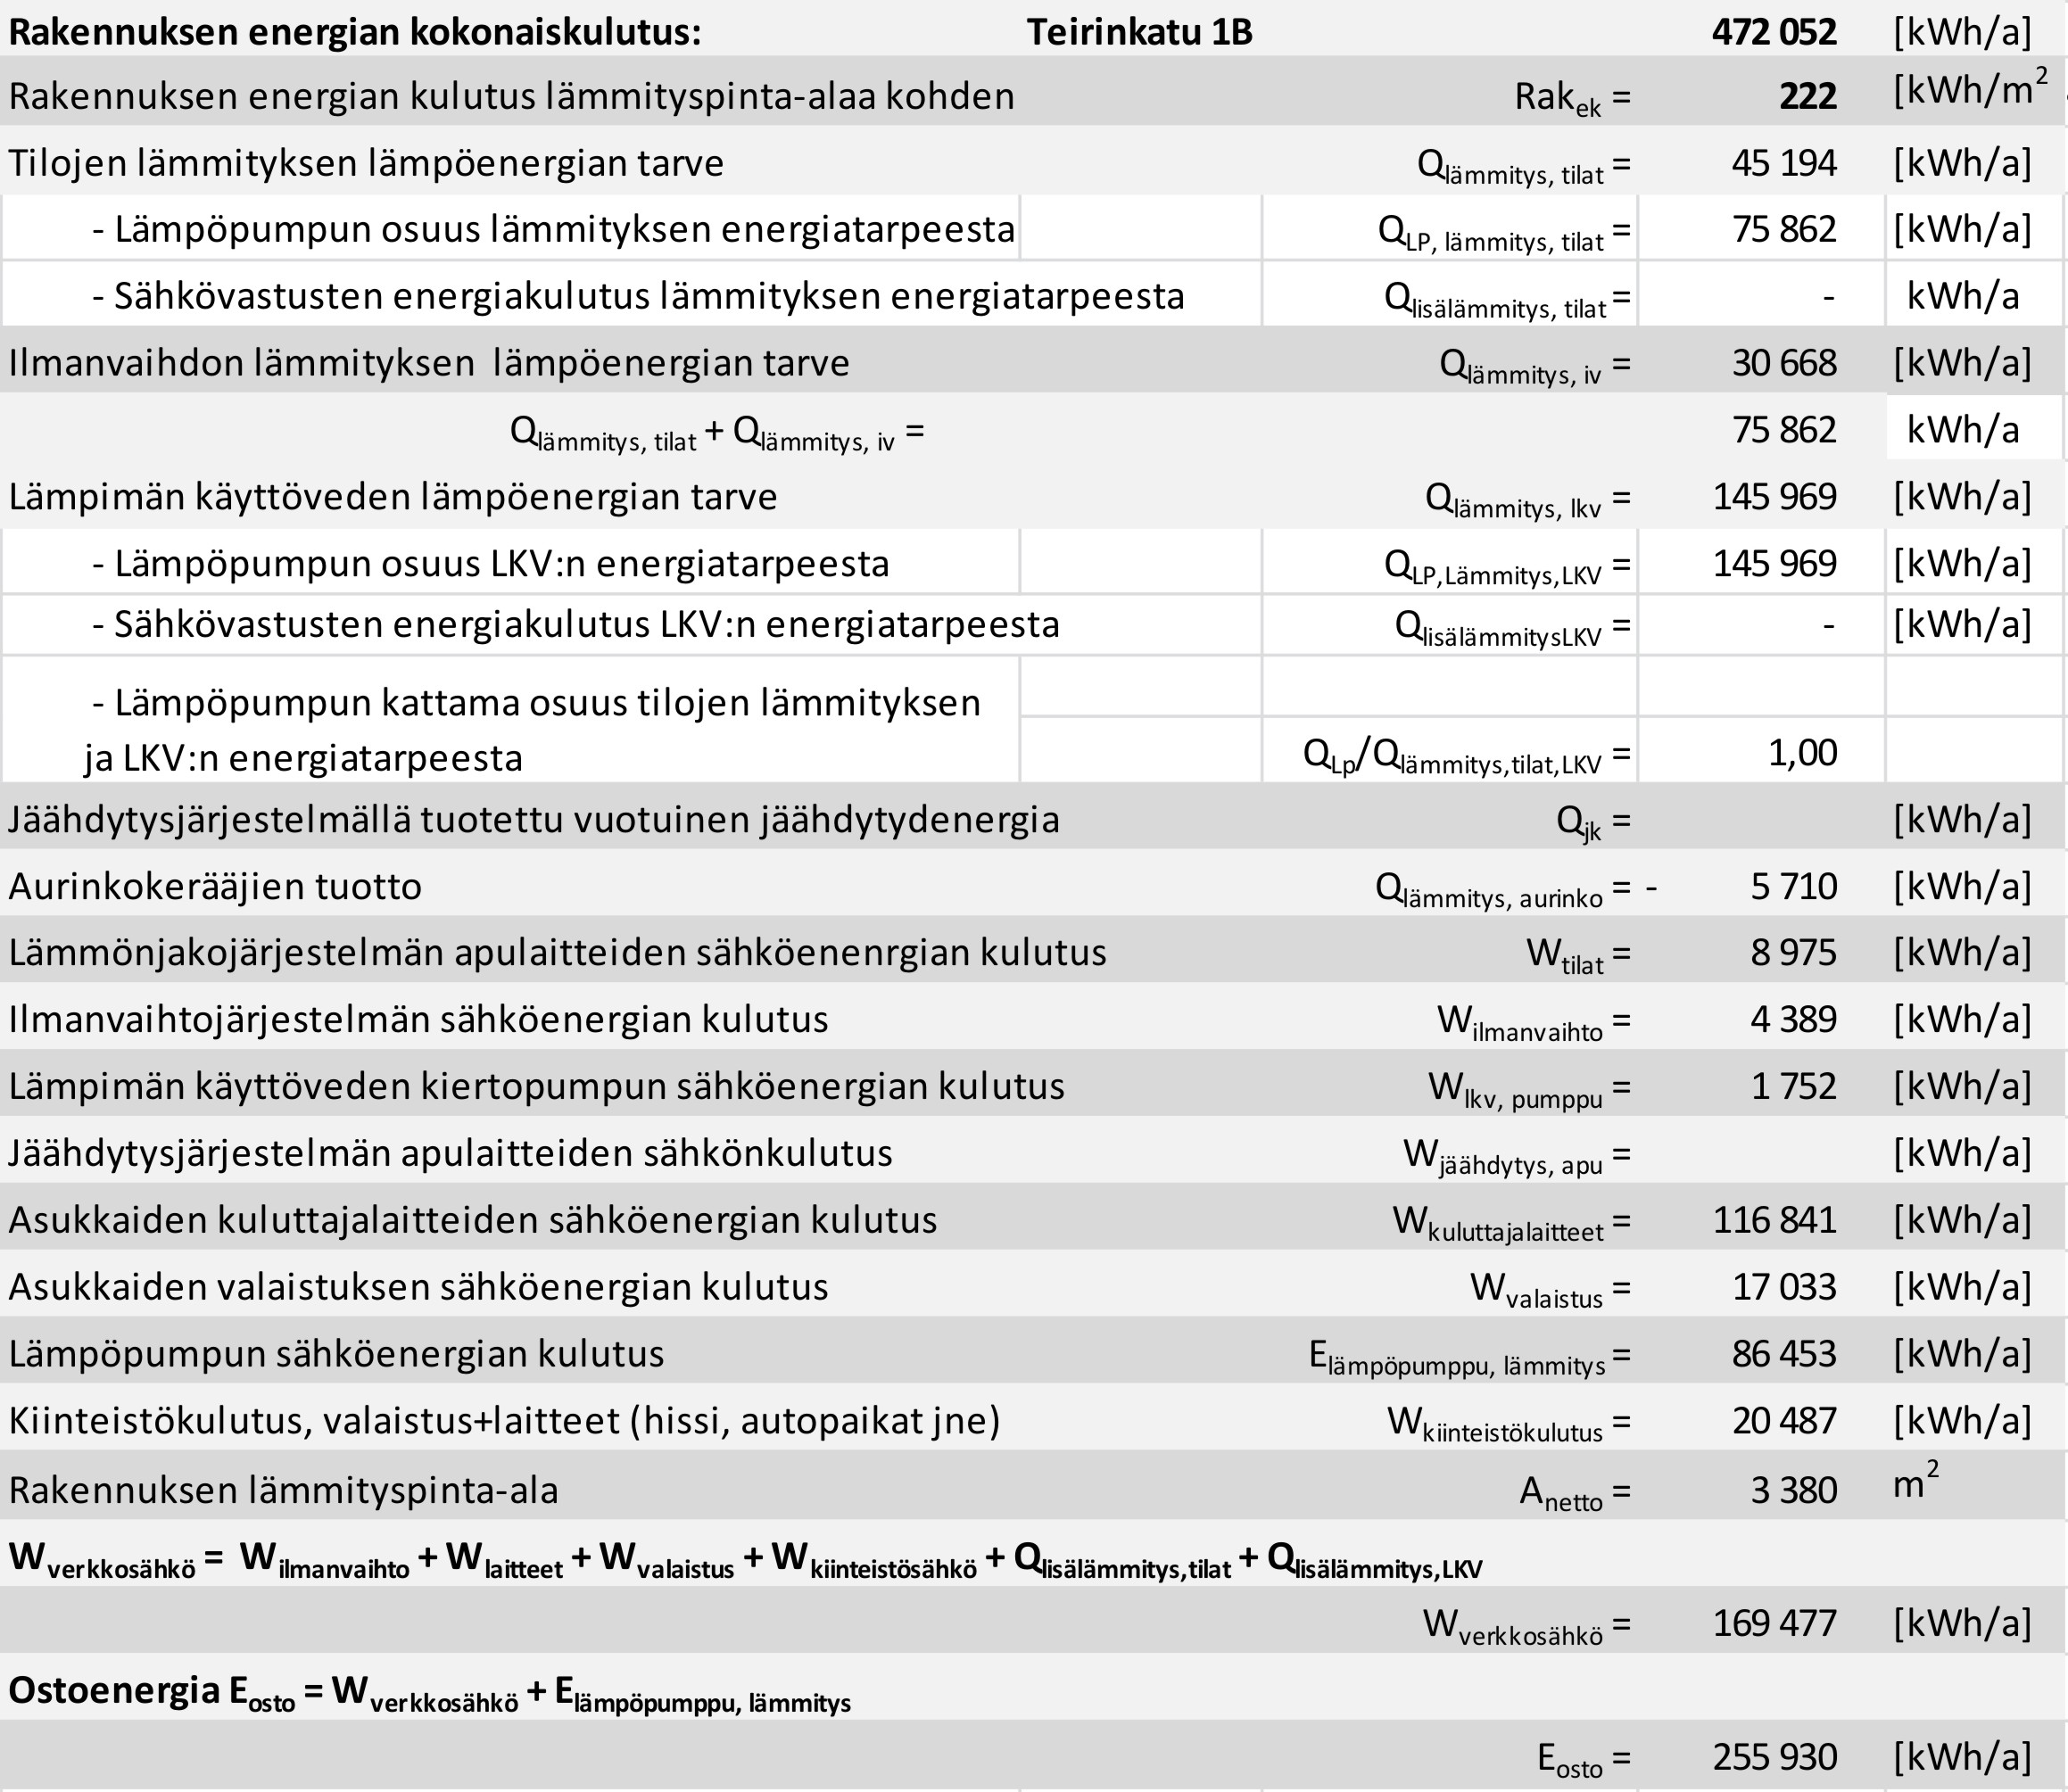This screenshot has height=1792, width=2068.
Task: Select the ventilation heating value 30 668
Action: coord(1784,362)
